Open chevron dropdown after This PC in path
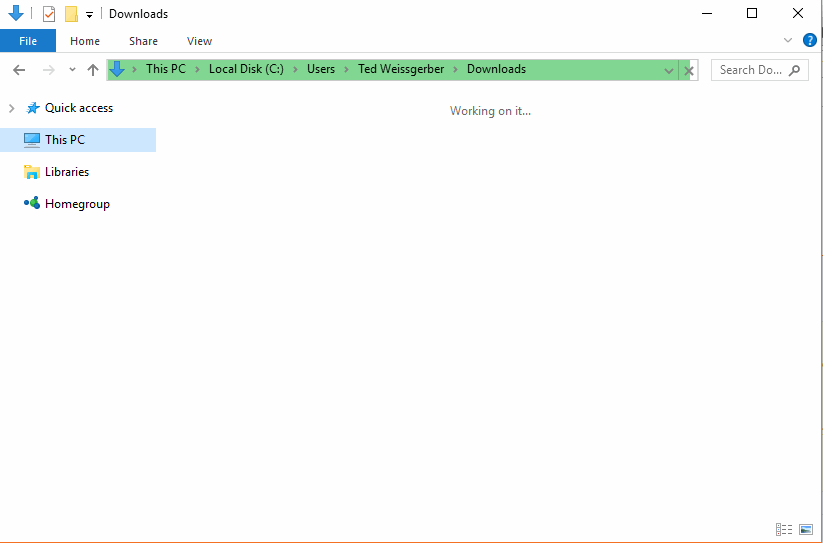823x543 pixels. (x=197, y=69)
